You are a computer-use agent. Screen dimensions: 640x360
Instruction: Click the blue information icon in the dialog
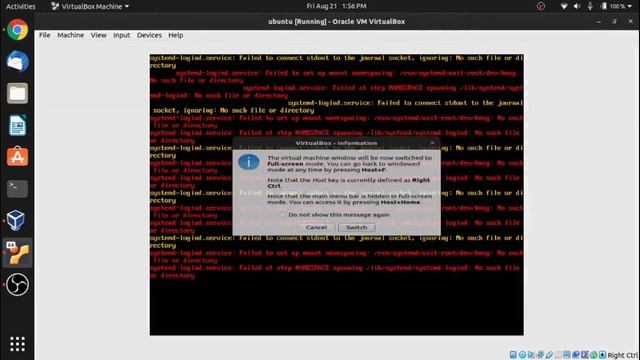(x=249, y=162)
